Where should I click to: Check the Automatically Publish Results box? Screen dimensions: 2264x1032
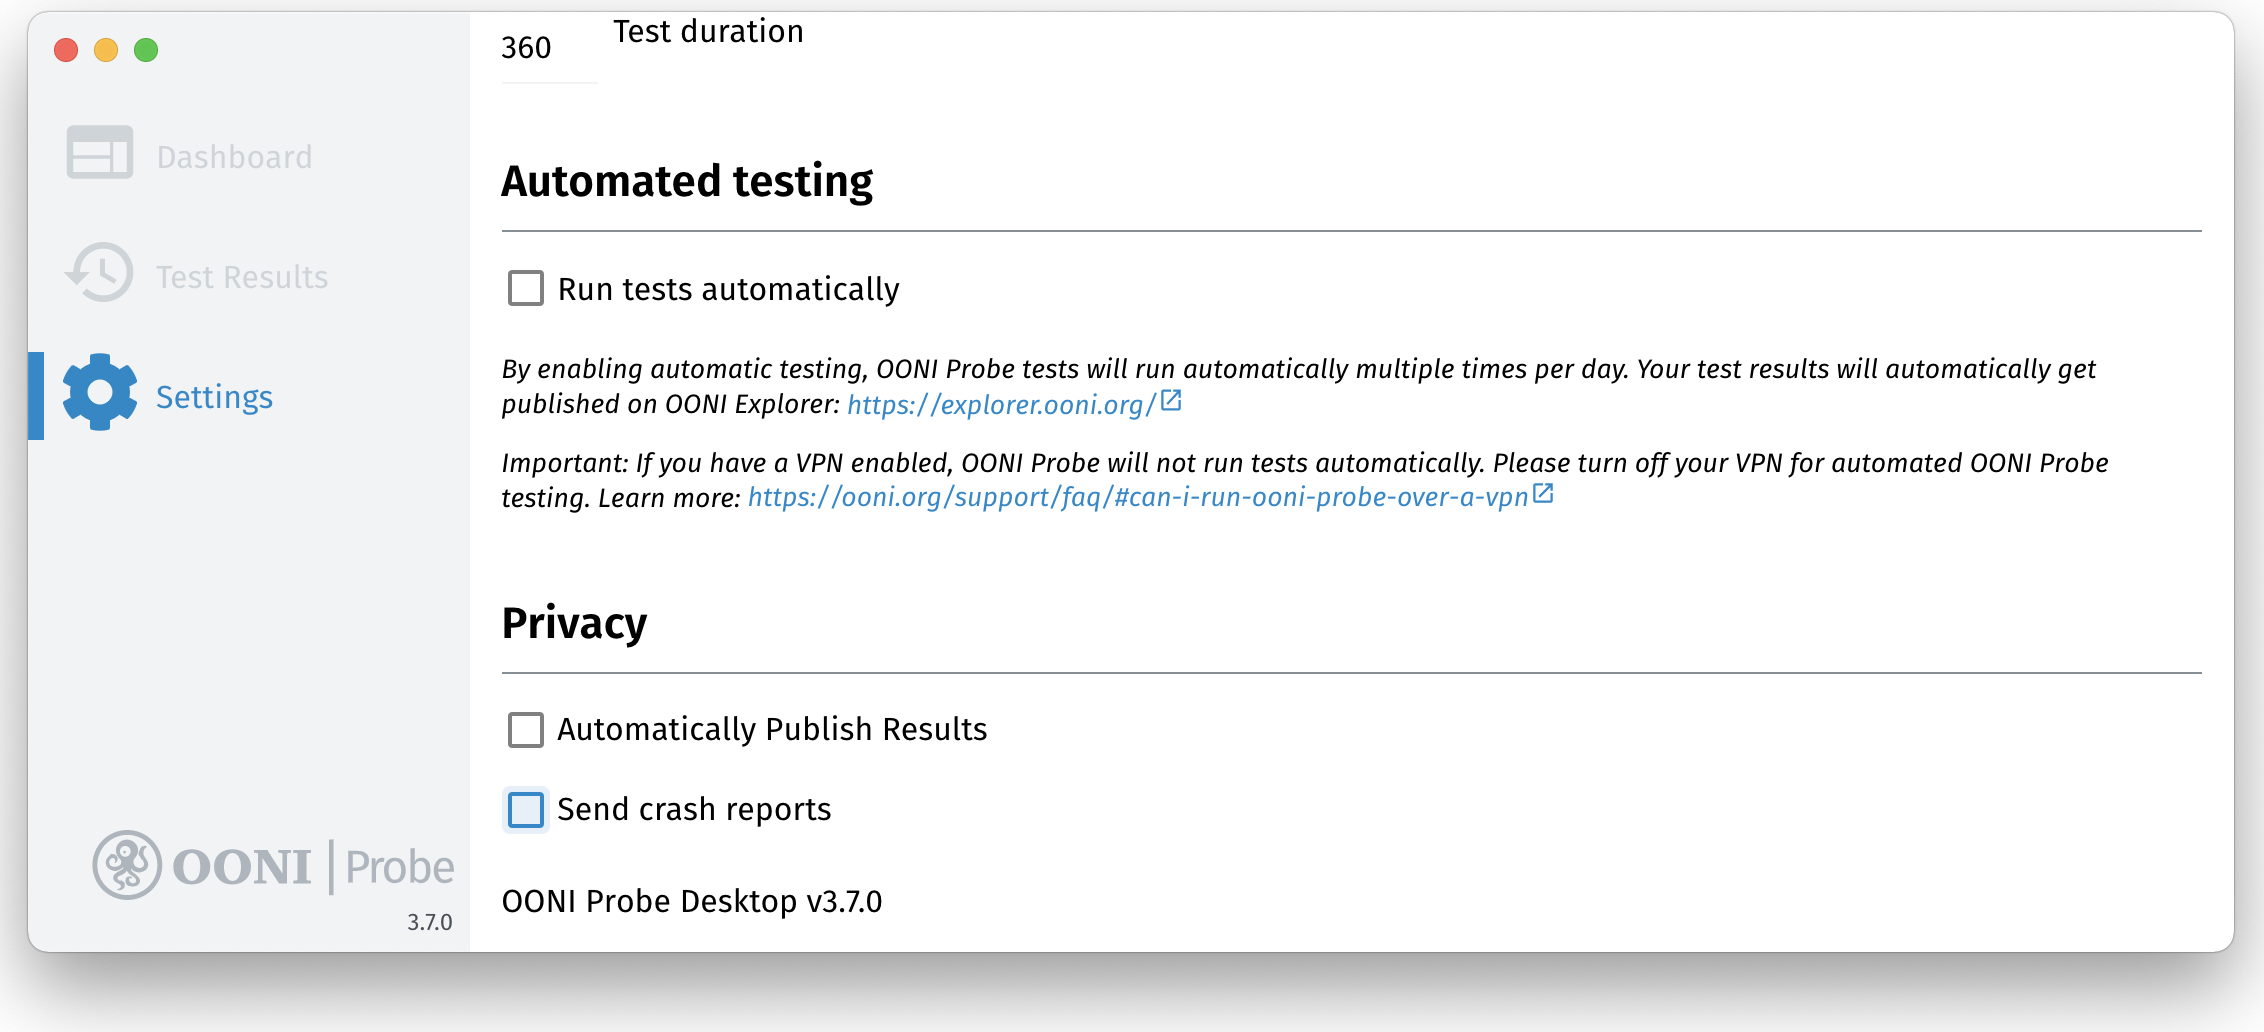click(526, 730)
